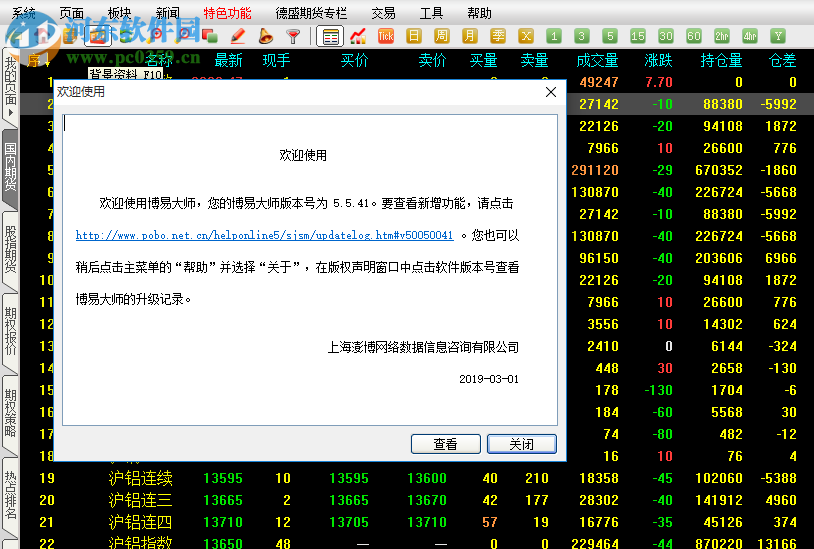Select the 5-minute period icon
This screenshot has width=814, height=549.
610,36
